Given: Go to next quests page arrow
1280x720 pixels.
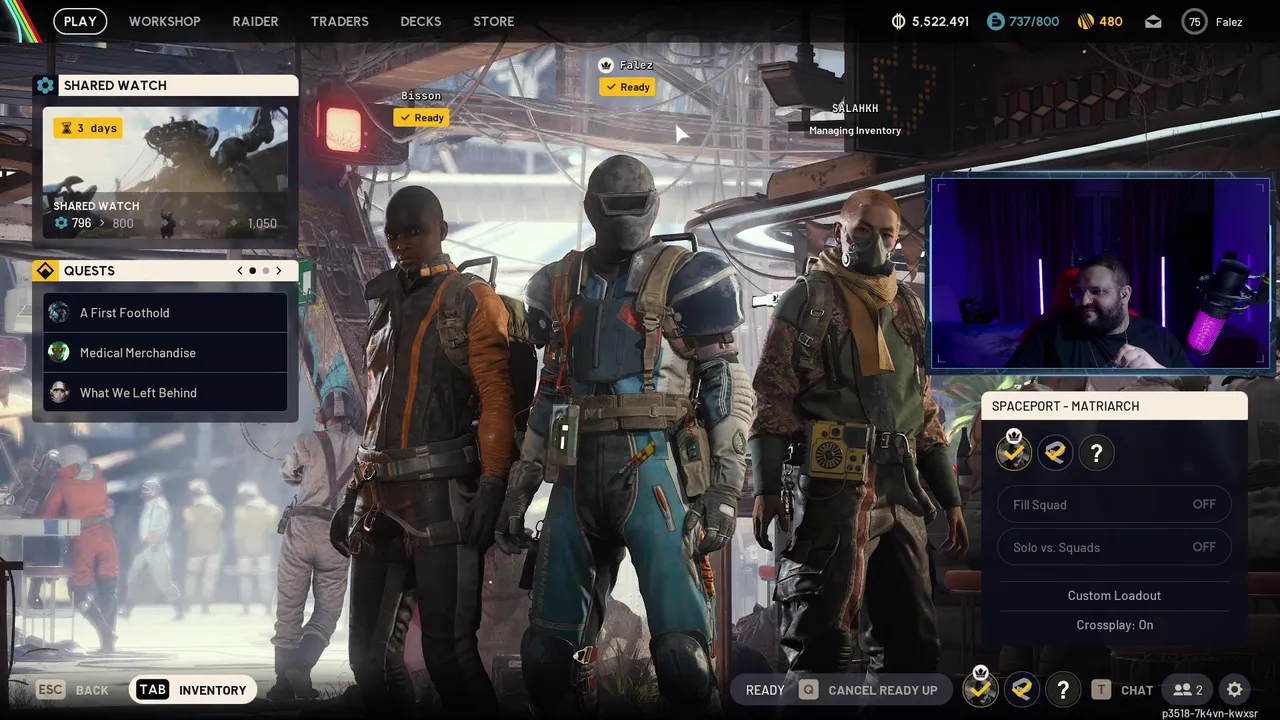Looking at the screenshot, I should point(279,270).
